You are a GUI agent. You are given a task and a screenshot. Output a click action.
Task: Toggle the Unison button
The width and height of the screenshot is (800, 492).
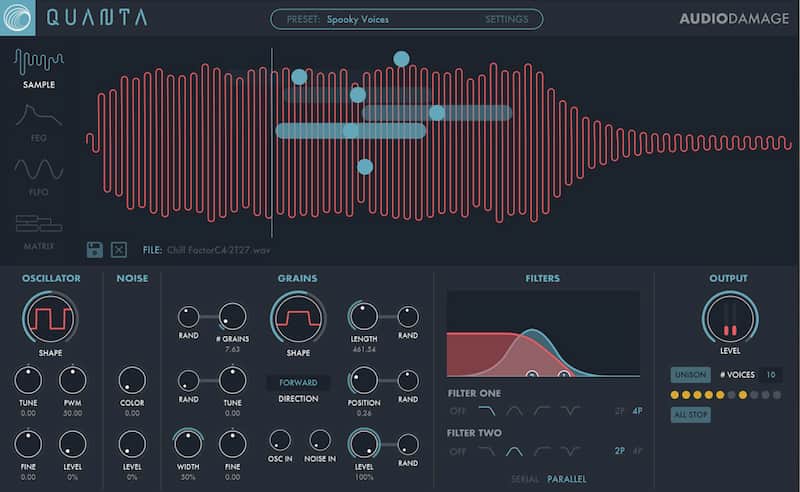pyautogui.click(x=690, y=375)
